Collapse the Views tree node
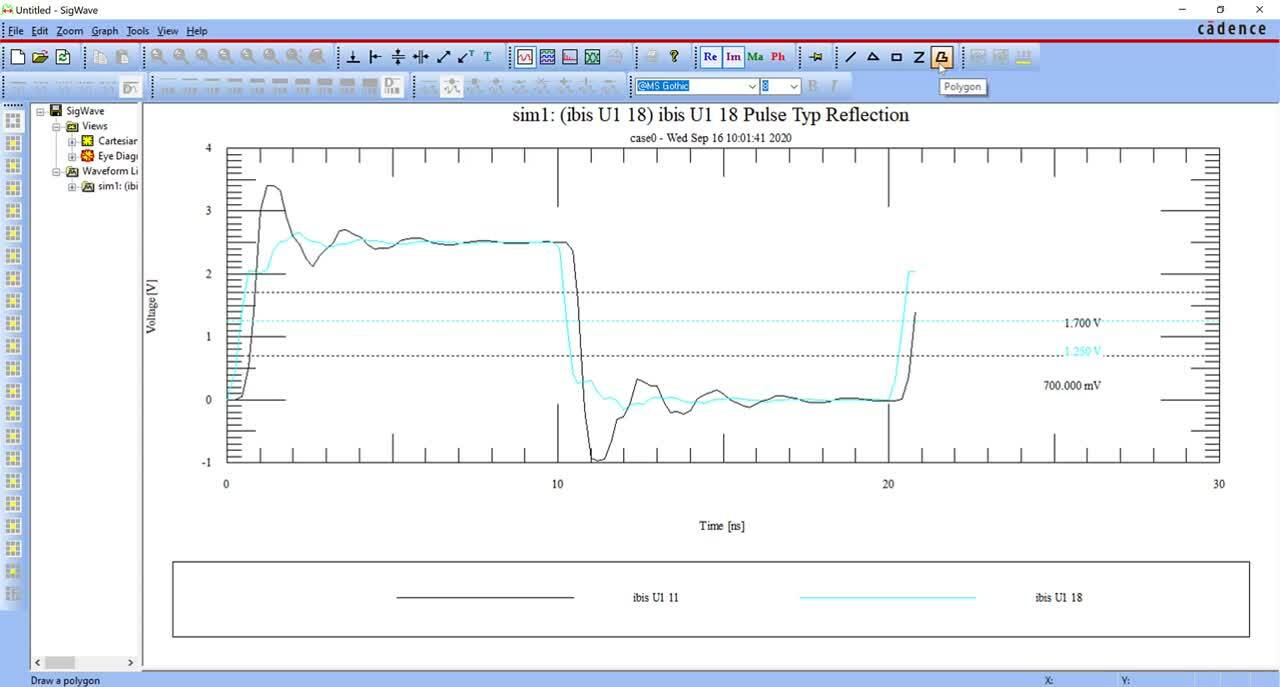This screenshot has height=687, width=1280. pyautogui.click(x=56, y=127)
